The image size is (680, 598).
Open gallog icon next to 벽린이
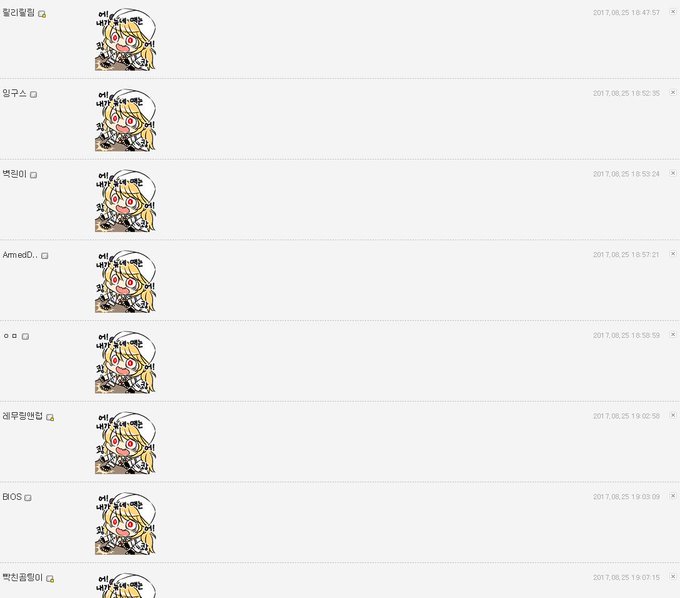coord(33,175)
